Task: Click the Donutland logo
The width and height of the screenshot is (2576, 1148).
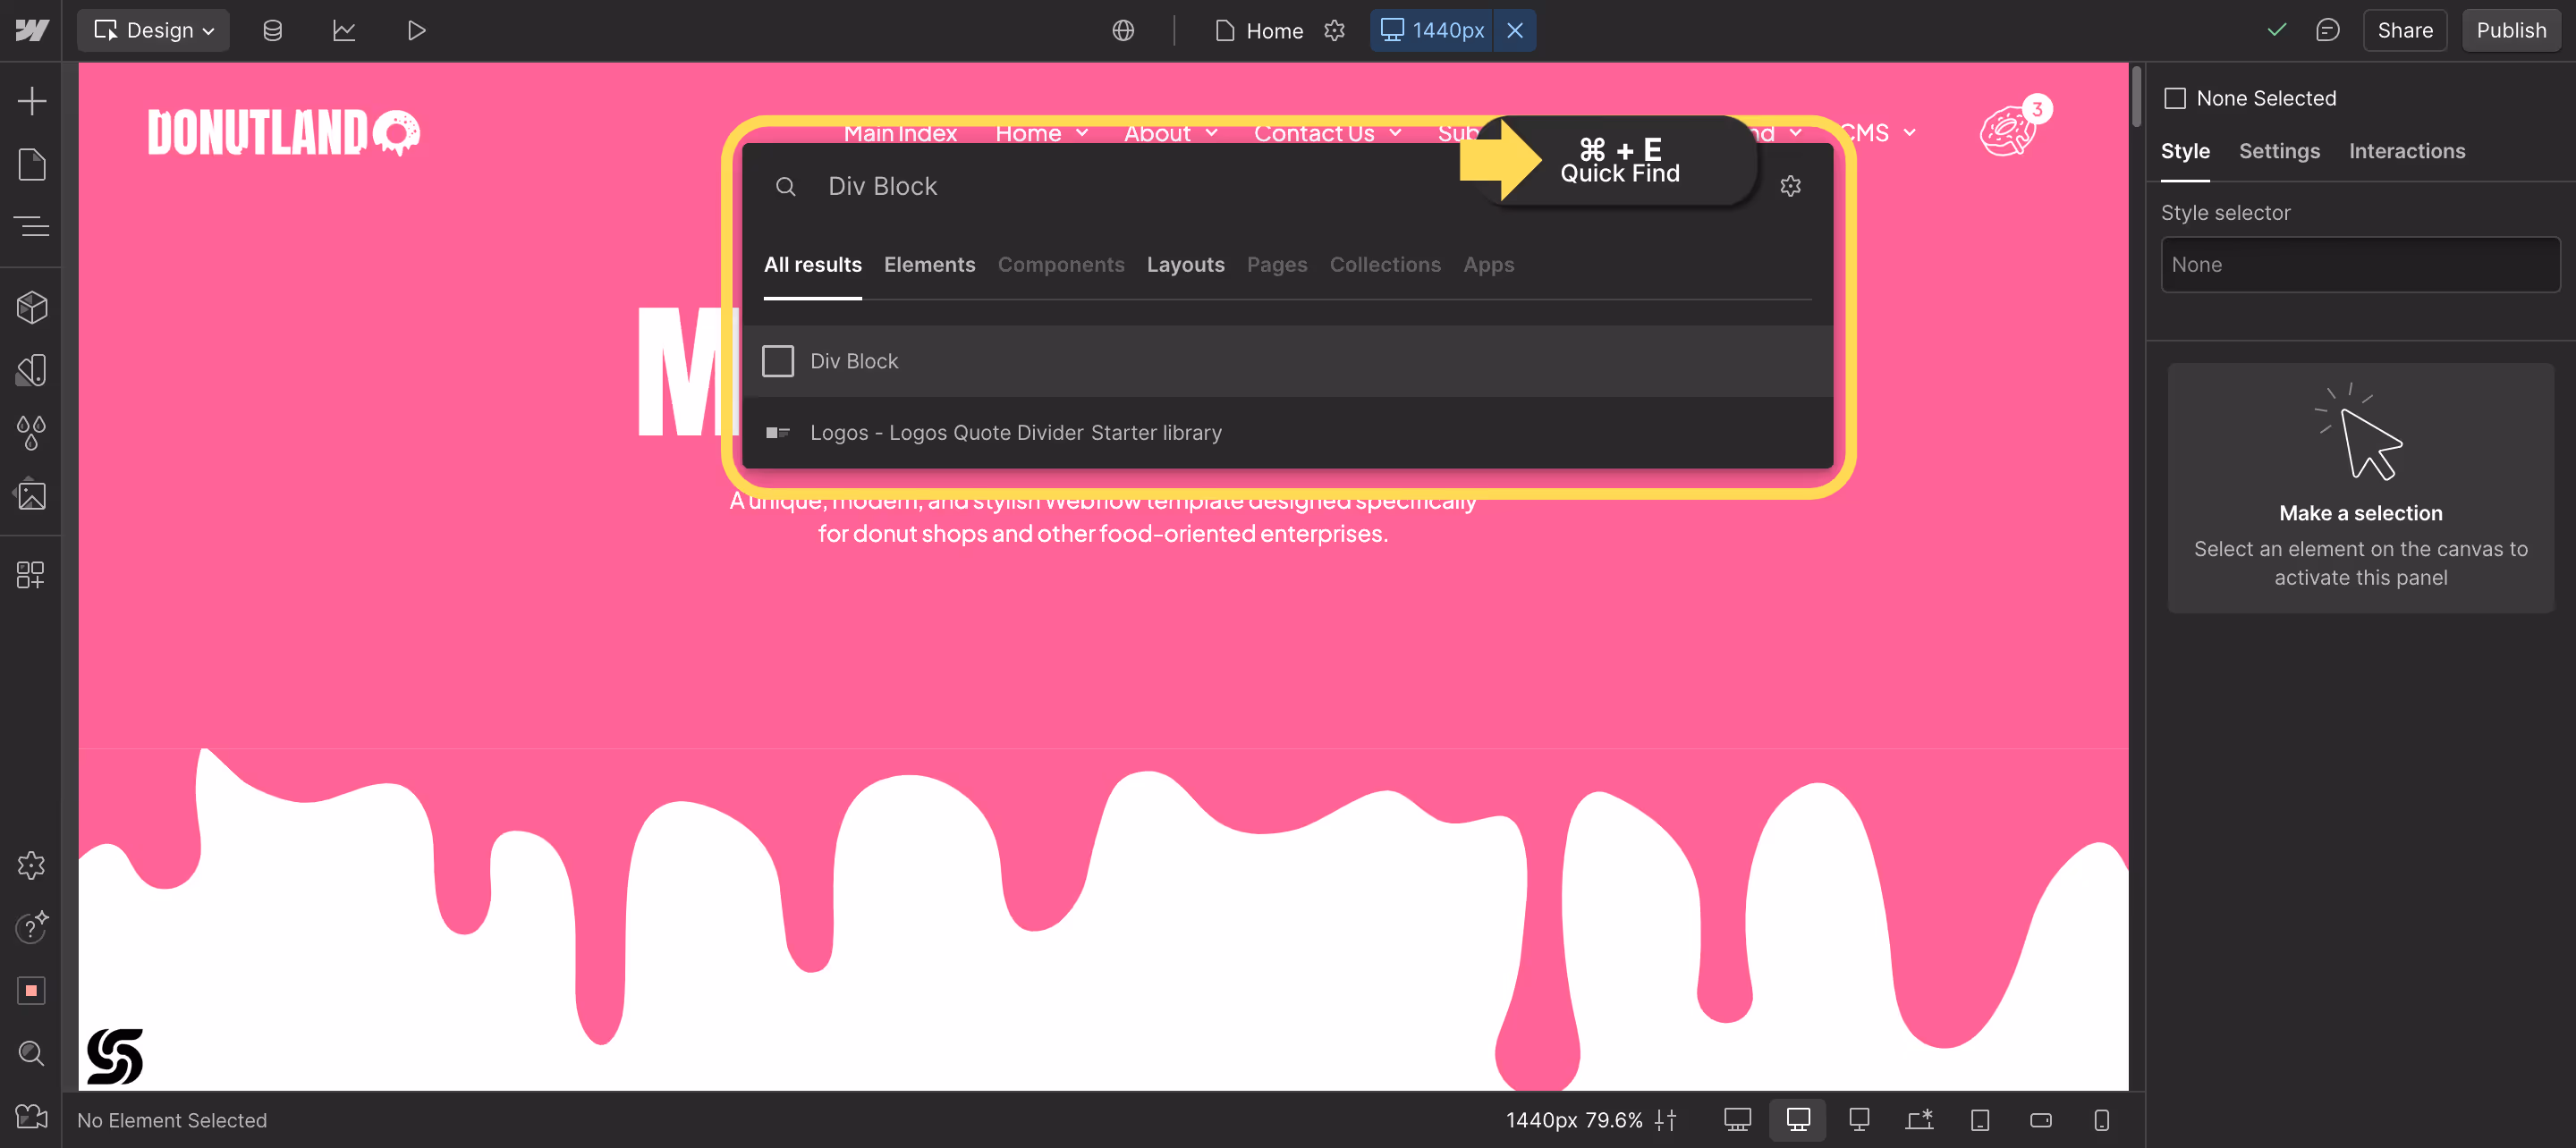Action: point(284,133)
